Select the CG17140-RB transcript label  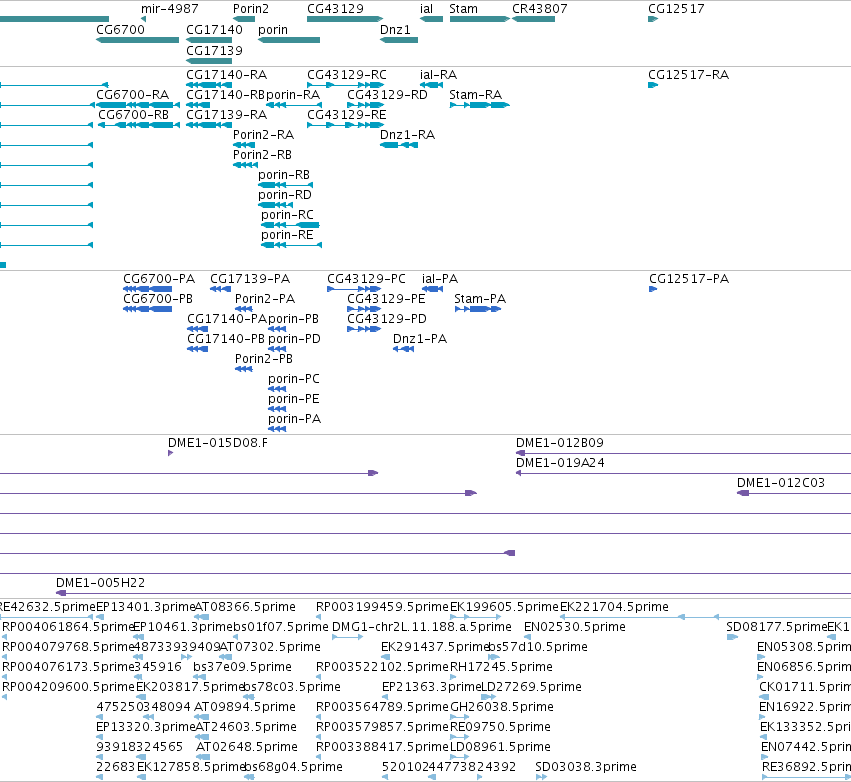pos(225,94)
